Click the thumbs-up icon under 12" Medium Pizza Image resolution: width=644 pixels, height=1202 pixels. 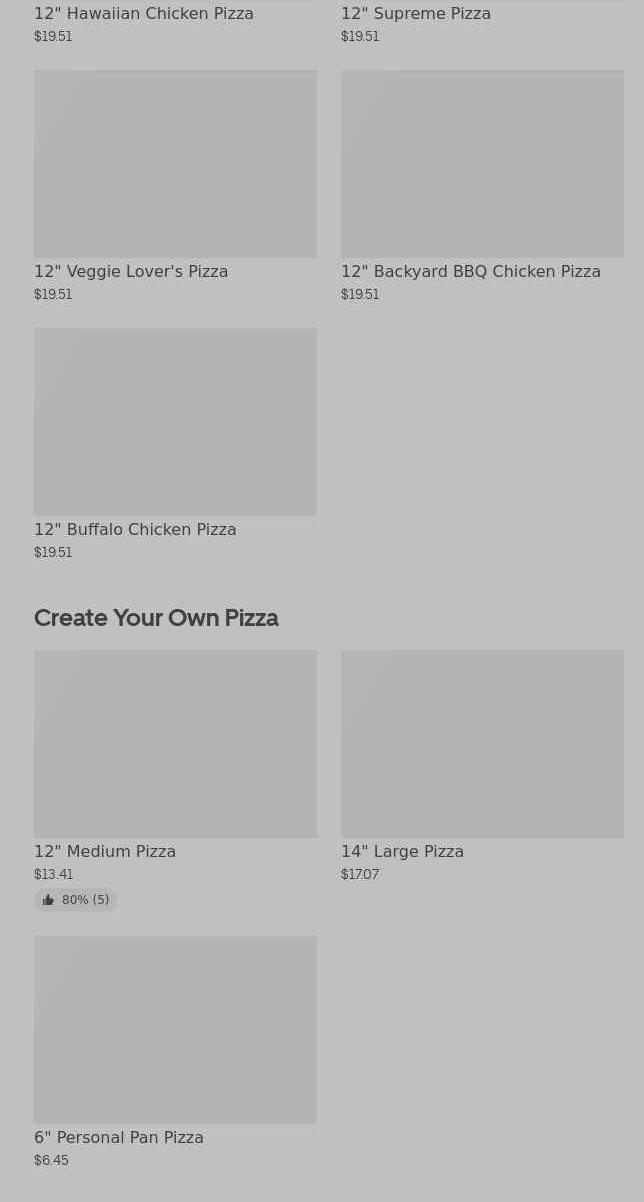pyautogui.click(x=48, y=900)
